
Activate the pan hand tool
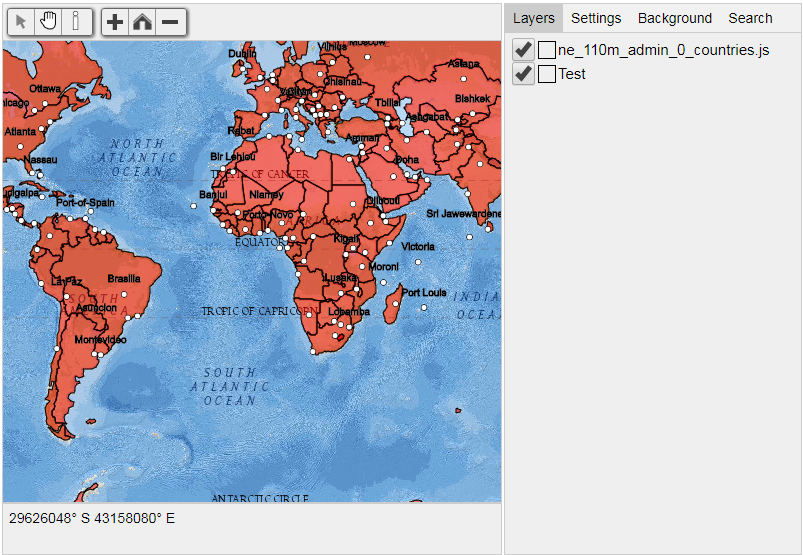tap(48, 21)
